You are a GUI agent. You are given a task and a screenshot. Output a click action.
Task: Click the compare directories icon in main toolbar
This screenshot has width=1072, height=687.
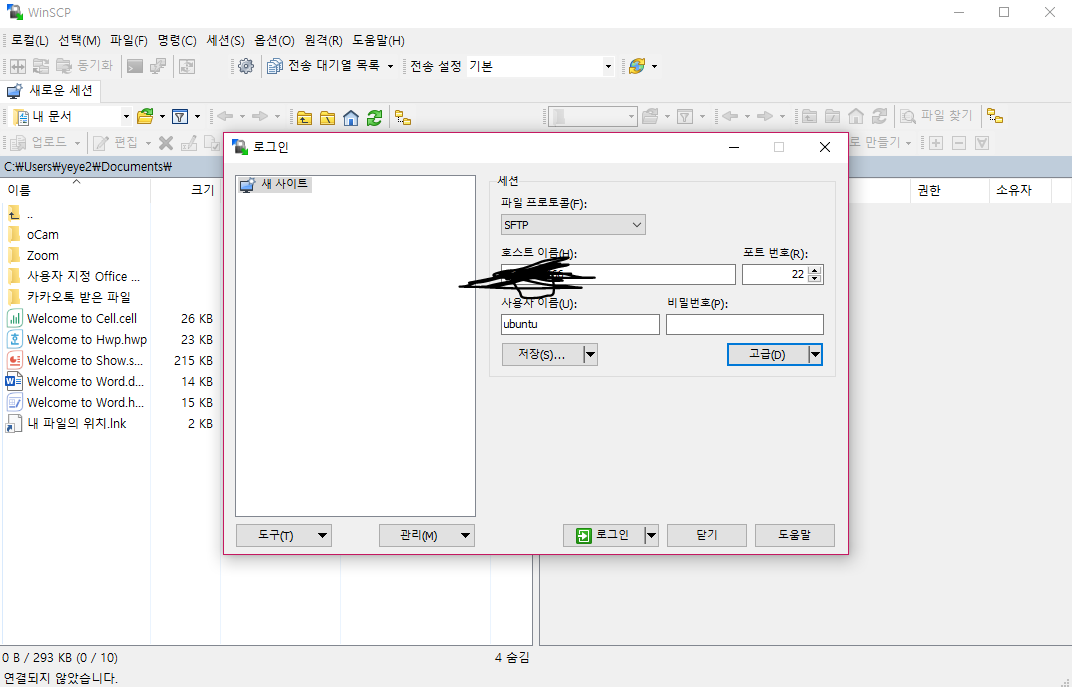coord(18,66)
